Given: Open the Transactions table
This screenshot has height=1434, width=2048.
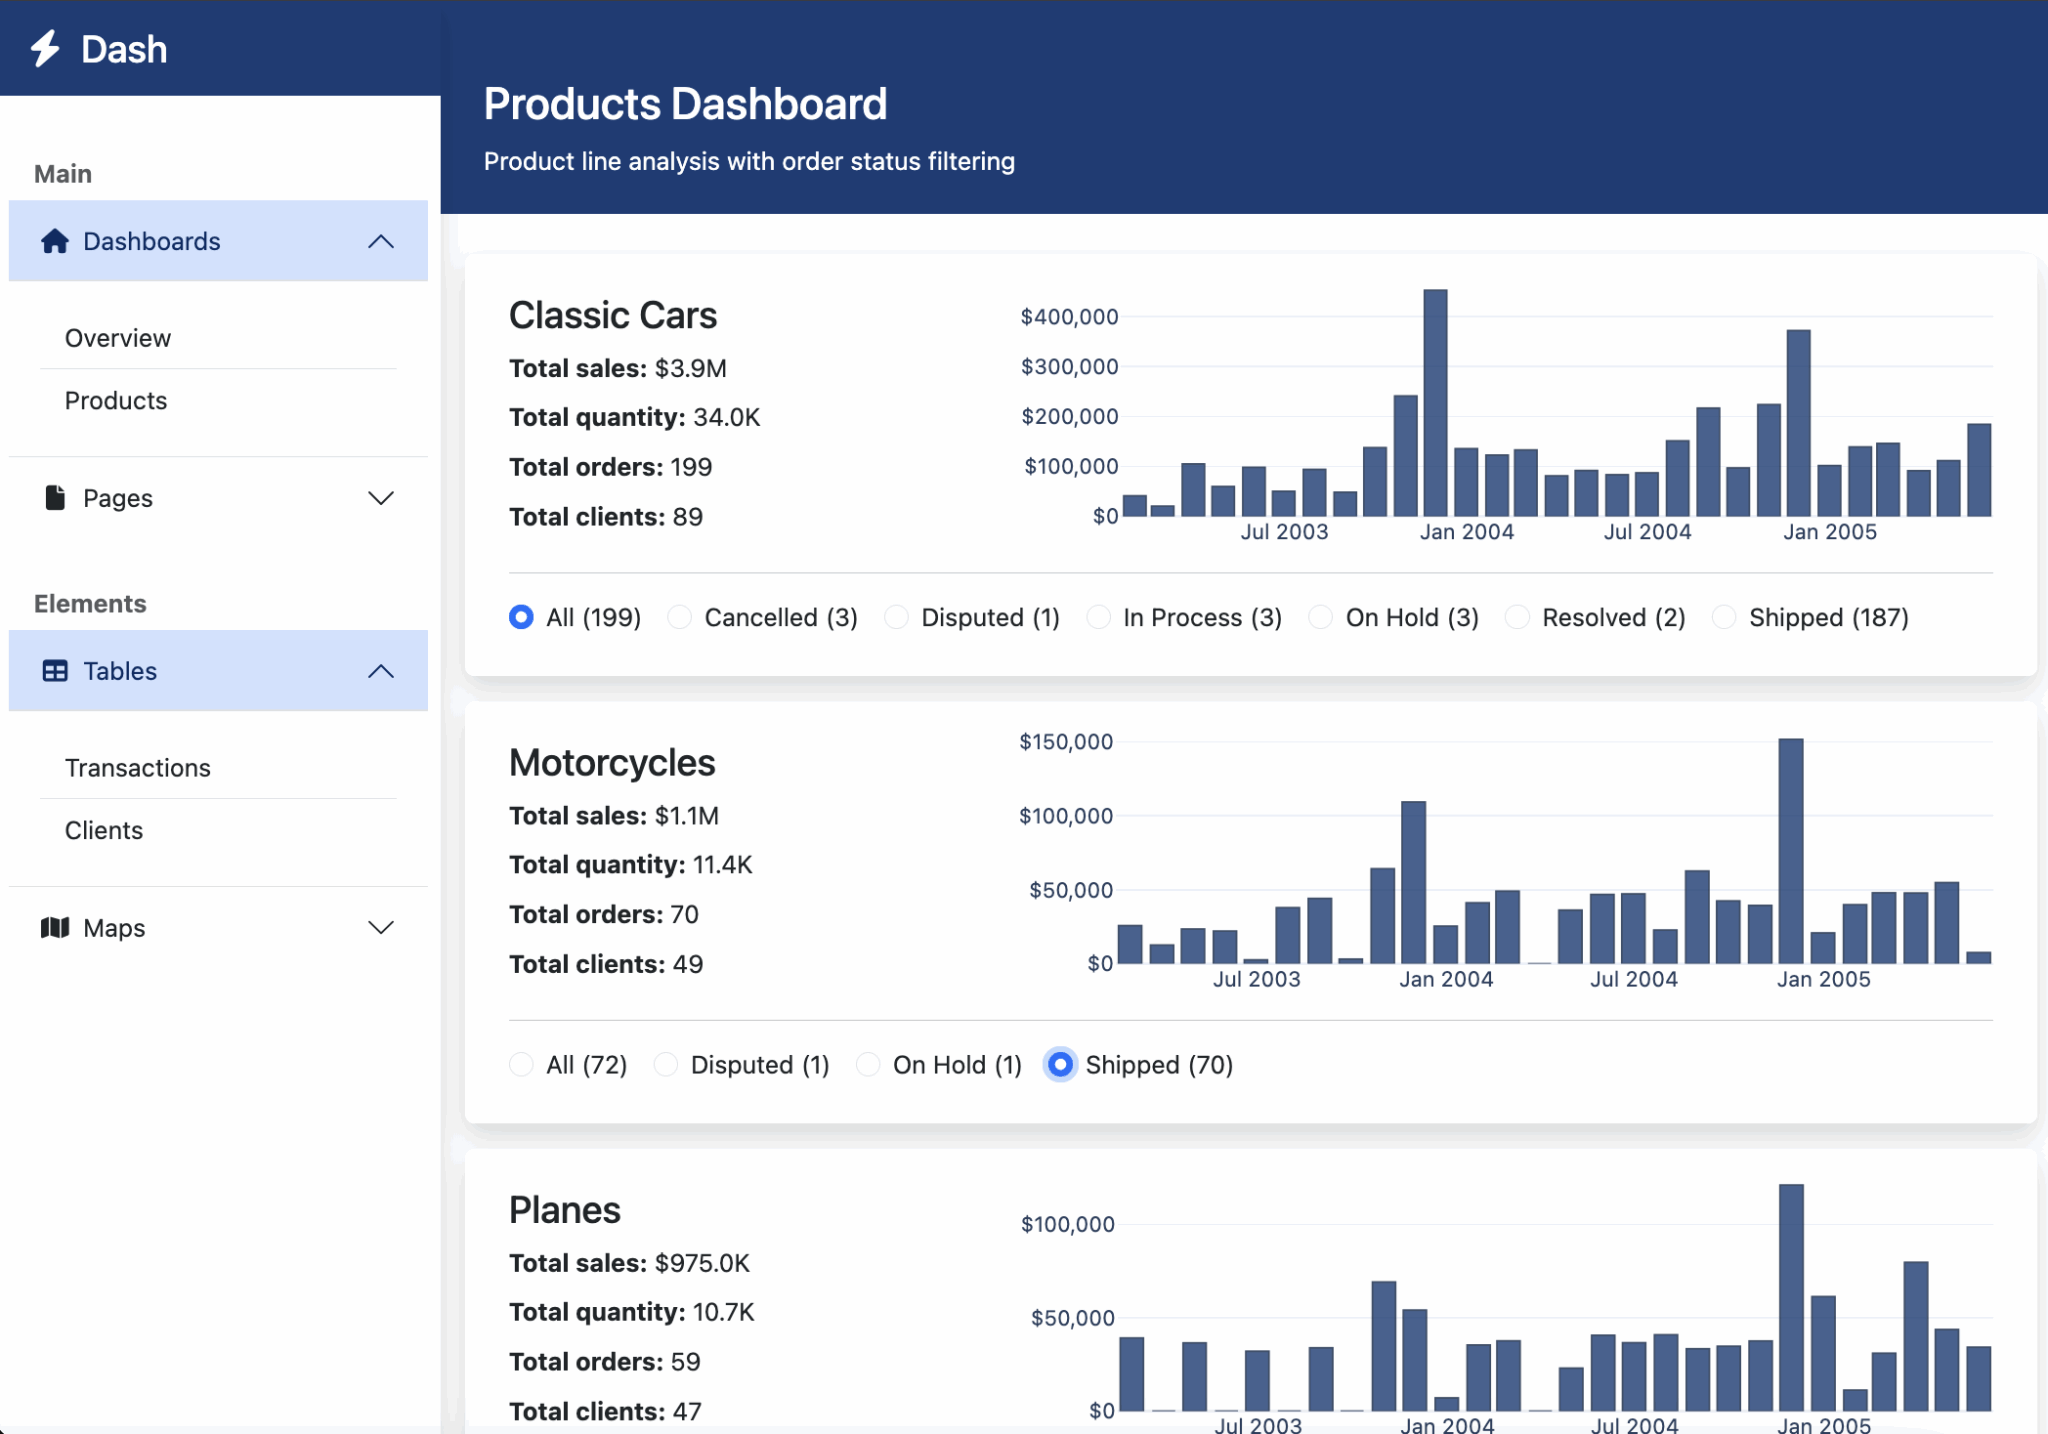Looking at the screenshot, I should tap(137, 767).
